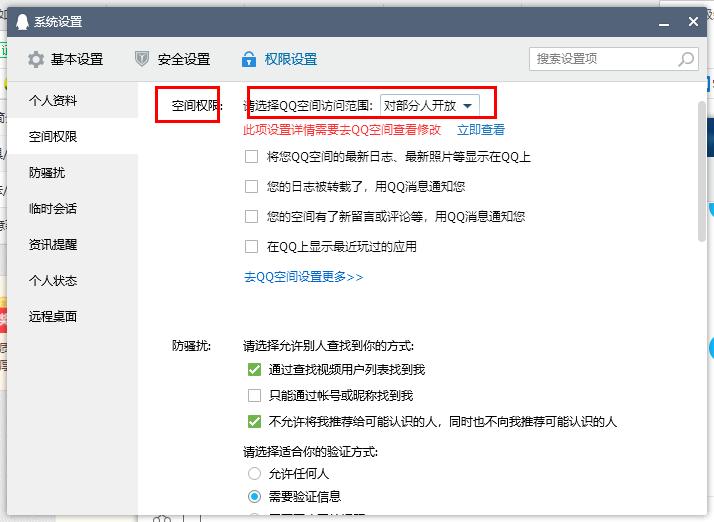Click the 去QQ空间设置更多>> link
The width and height of the screenshot is (714, 522).
[x=304, y=276]
